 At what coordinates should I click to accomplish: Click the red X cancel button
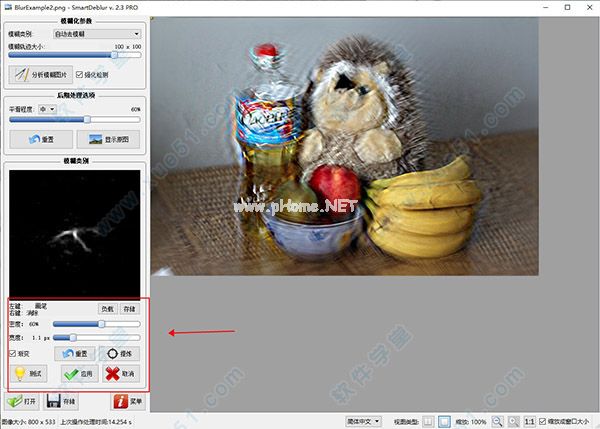[121, 374]
